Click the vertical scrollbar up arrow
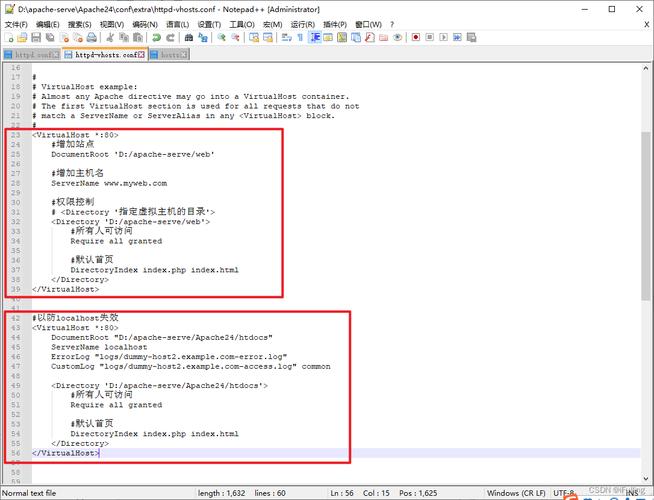654x500 pixels. click(646, 68)
